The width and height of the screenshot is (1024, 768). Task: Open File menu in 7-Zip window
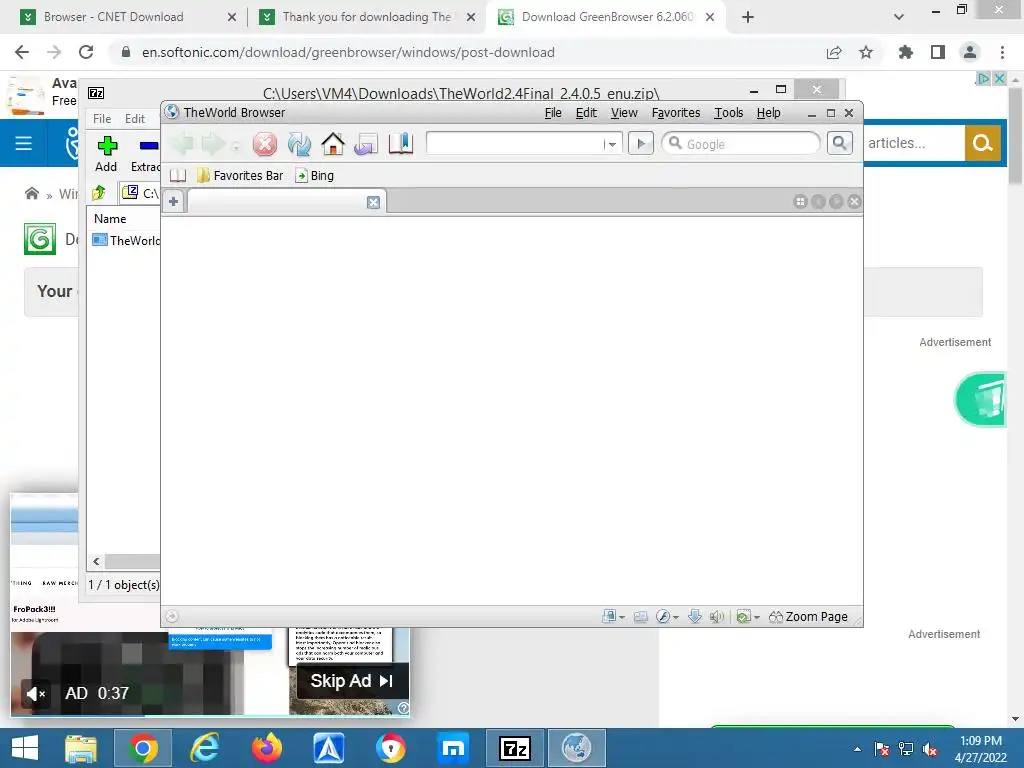pyautogui.click(x=102, y=119)
